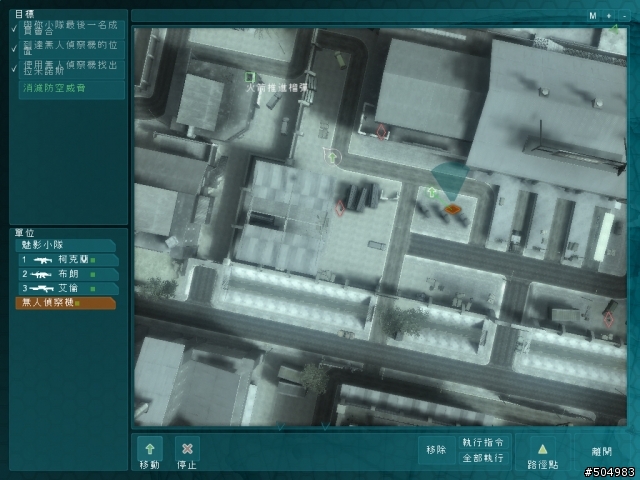The width and height of the screenshot is (640, 480).
Task: Open the 使用無人偵察機找出拉米諾斯 objective
Action: tap(71, 69)
